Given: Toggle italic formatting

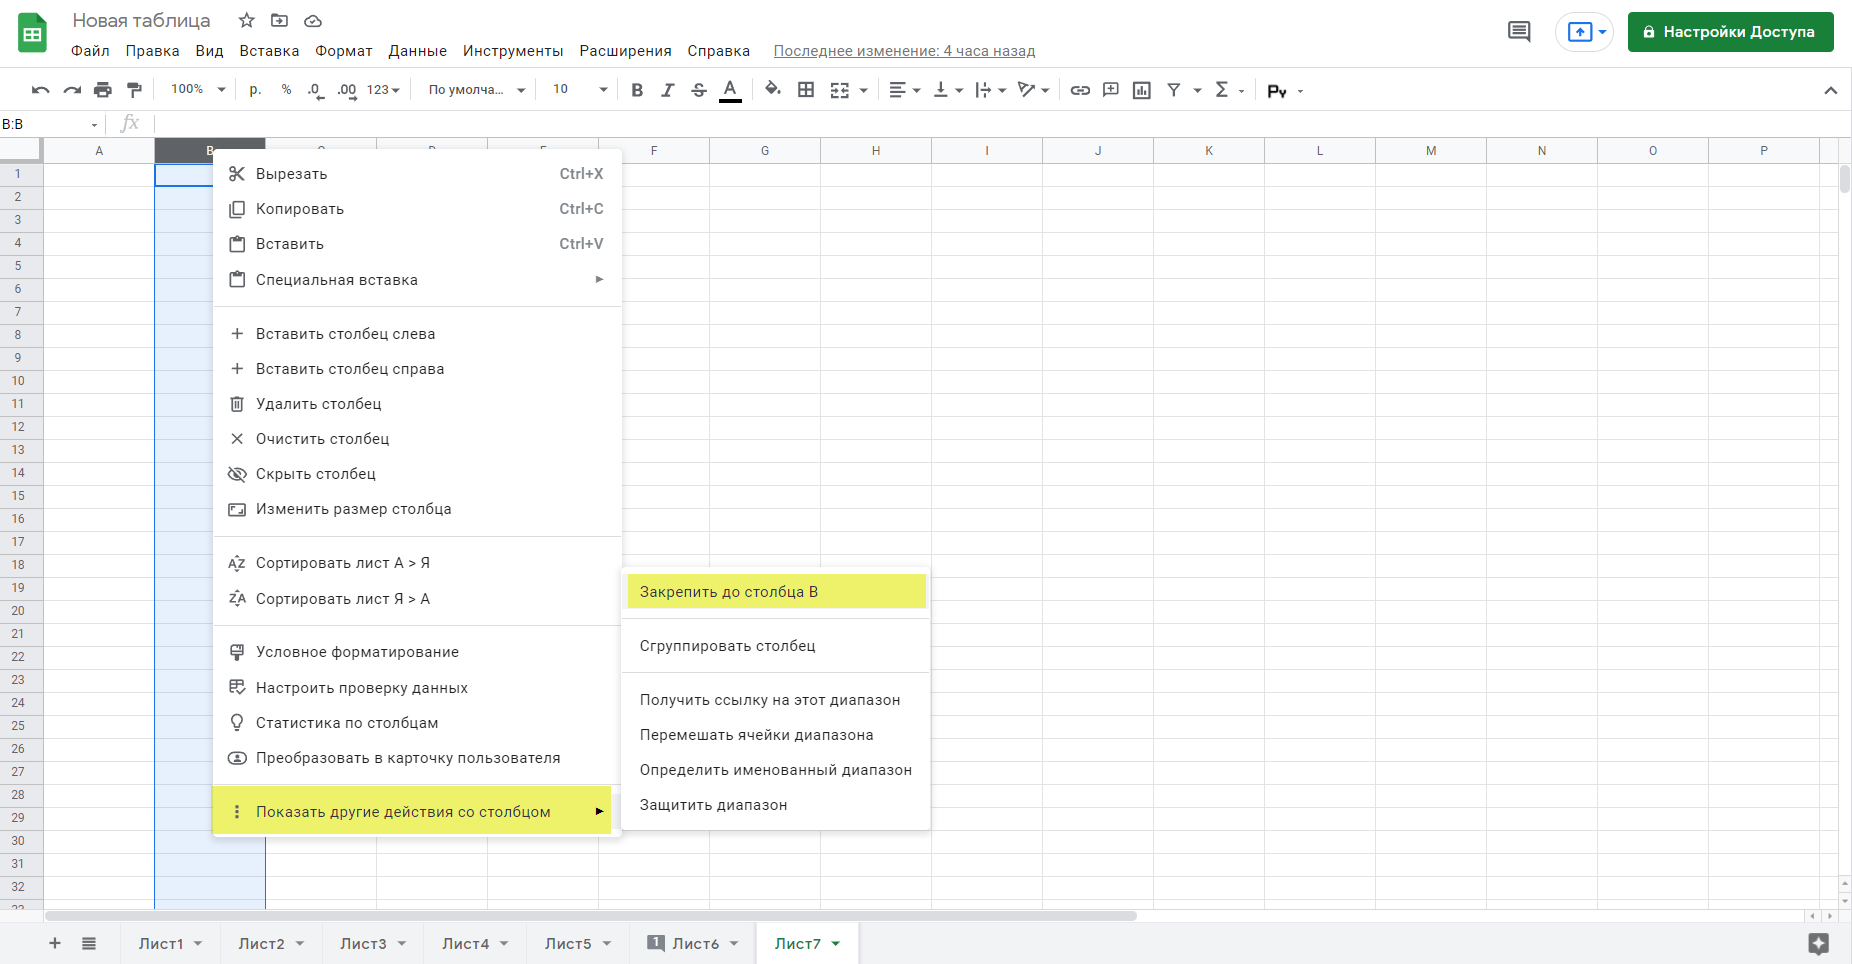Looking at the screenshot, I should (x=668, y=90).
